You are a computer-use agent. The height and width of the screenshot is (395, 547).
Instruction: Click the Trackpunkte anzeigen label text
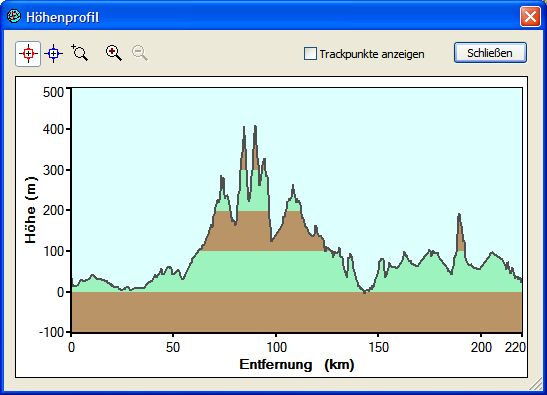click(x=372, y=54)
